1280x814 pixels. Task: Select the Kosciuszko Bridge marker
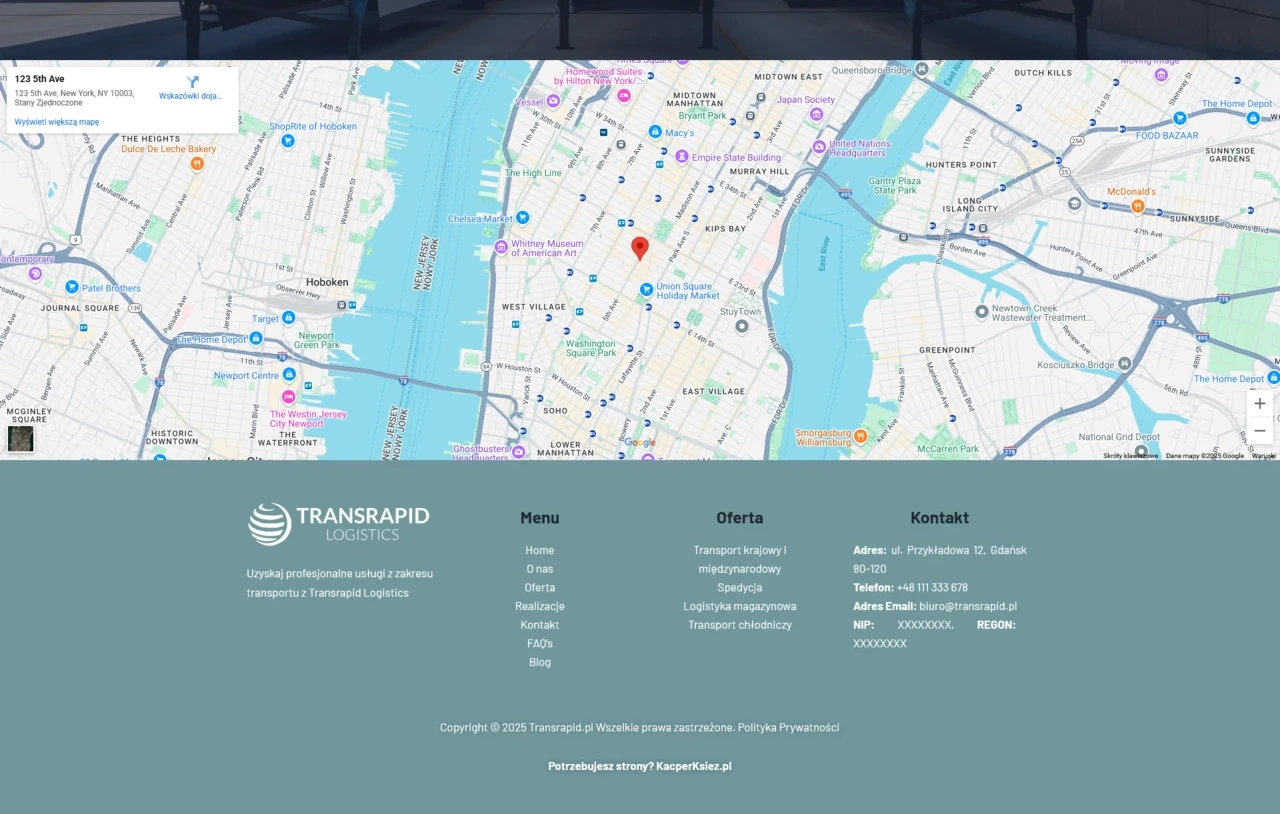pyautogui.click(x=1125, y=364)
